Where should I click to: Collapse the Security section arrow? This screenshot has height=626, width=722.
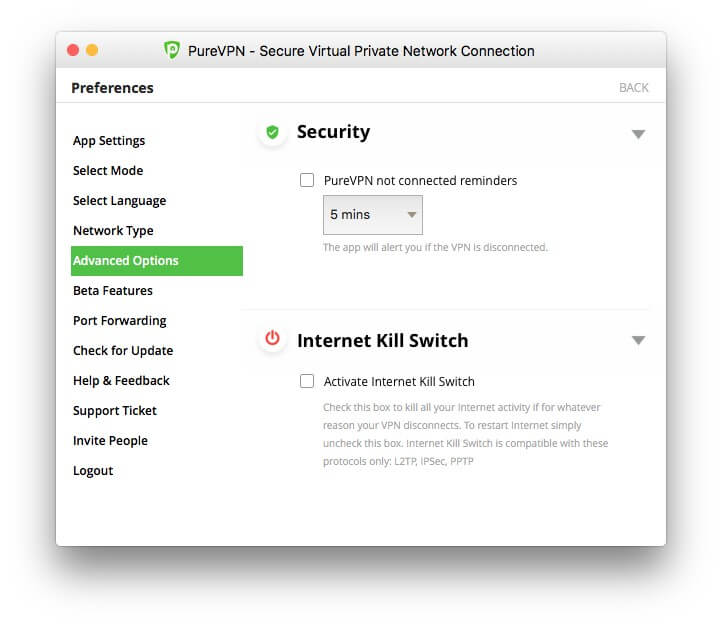pyautogui.click(x=638, y=134)
